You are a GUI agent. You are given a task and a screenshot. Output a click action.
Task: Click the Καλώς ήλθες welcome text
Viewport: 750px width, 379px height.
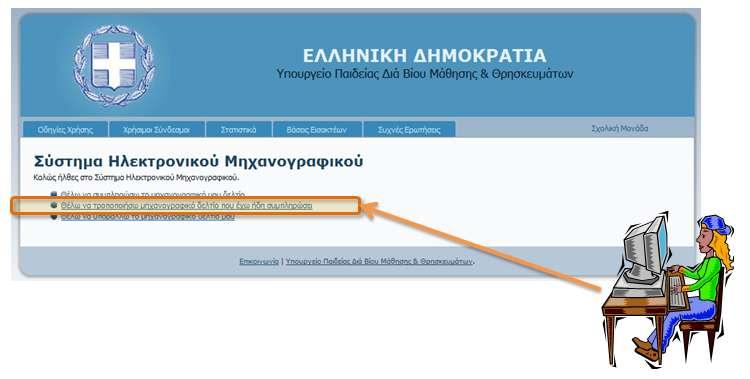(136, 178)
